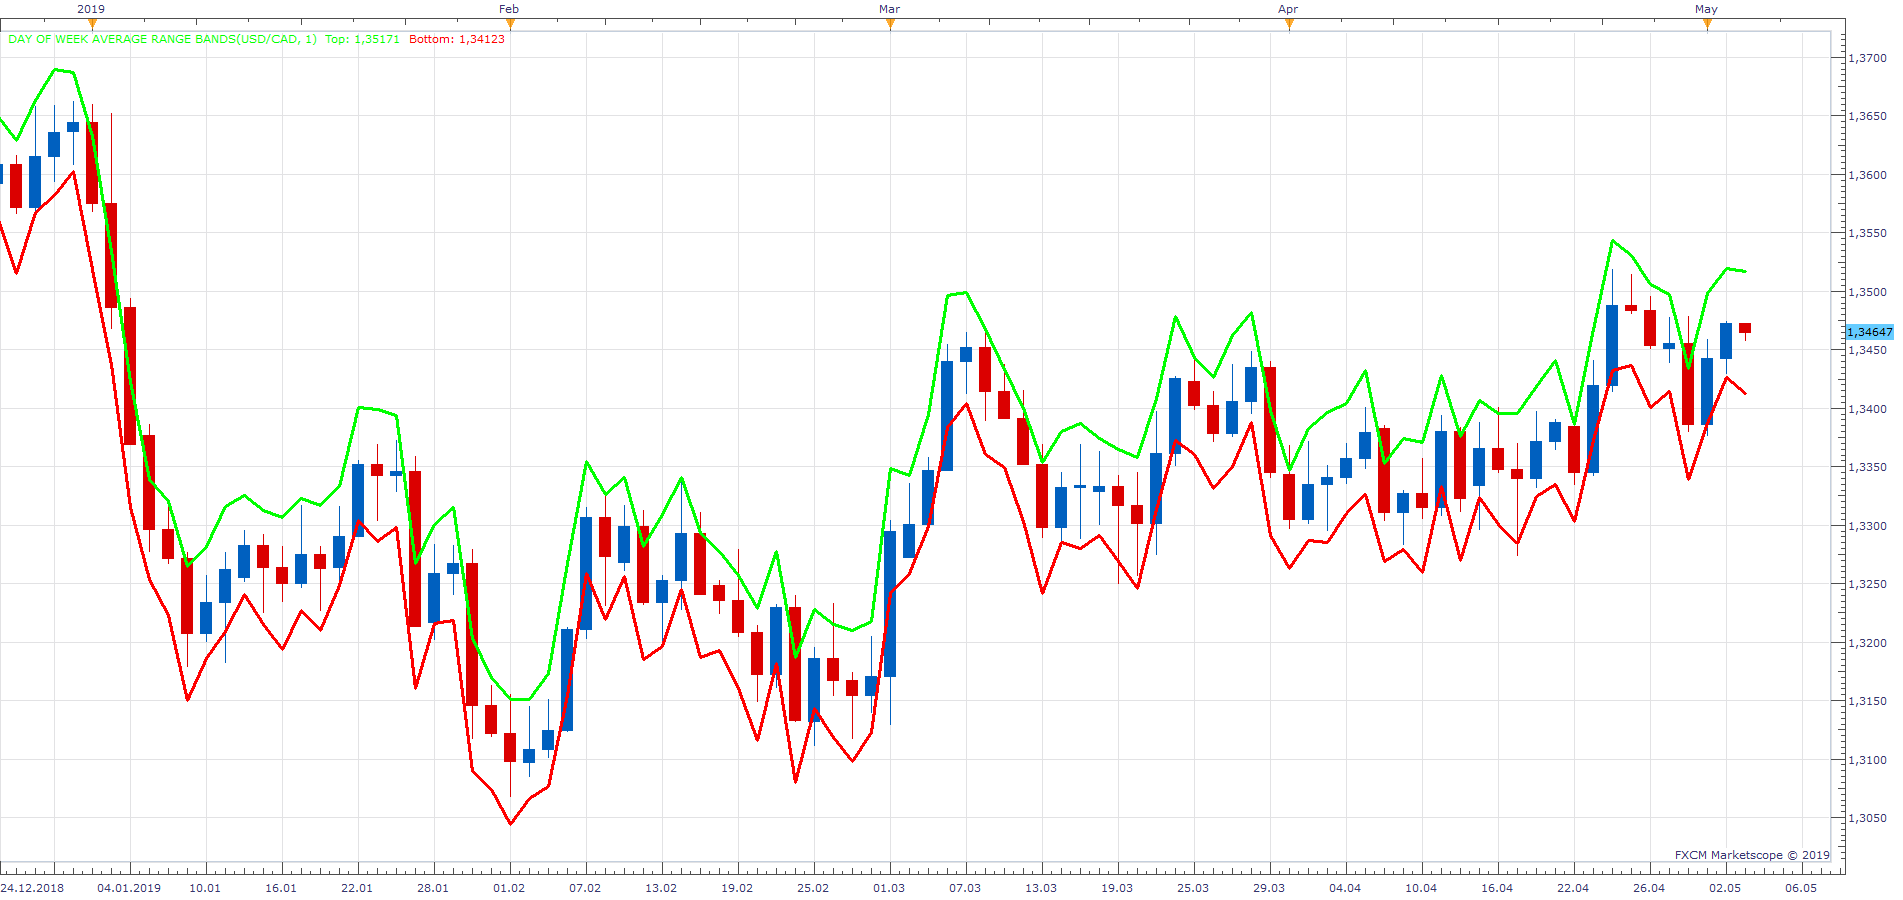Click the 04.01.2019 date axis label
The image size is (1903, 900).
coord(129,888)
